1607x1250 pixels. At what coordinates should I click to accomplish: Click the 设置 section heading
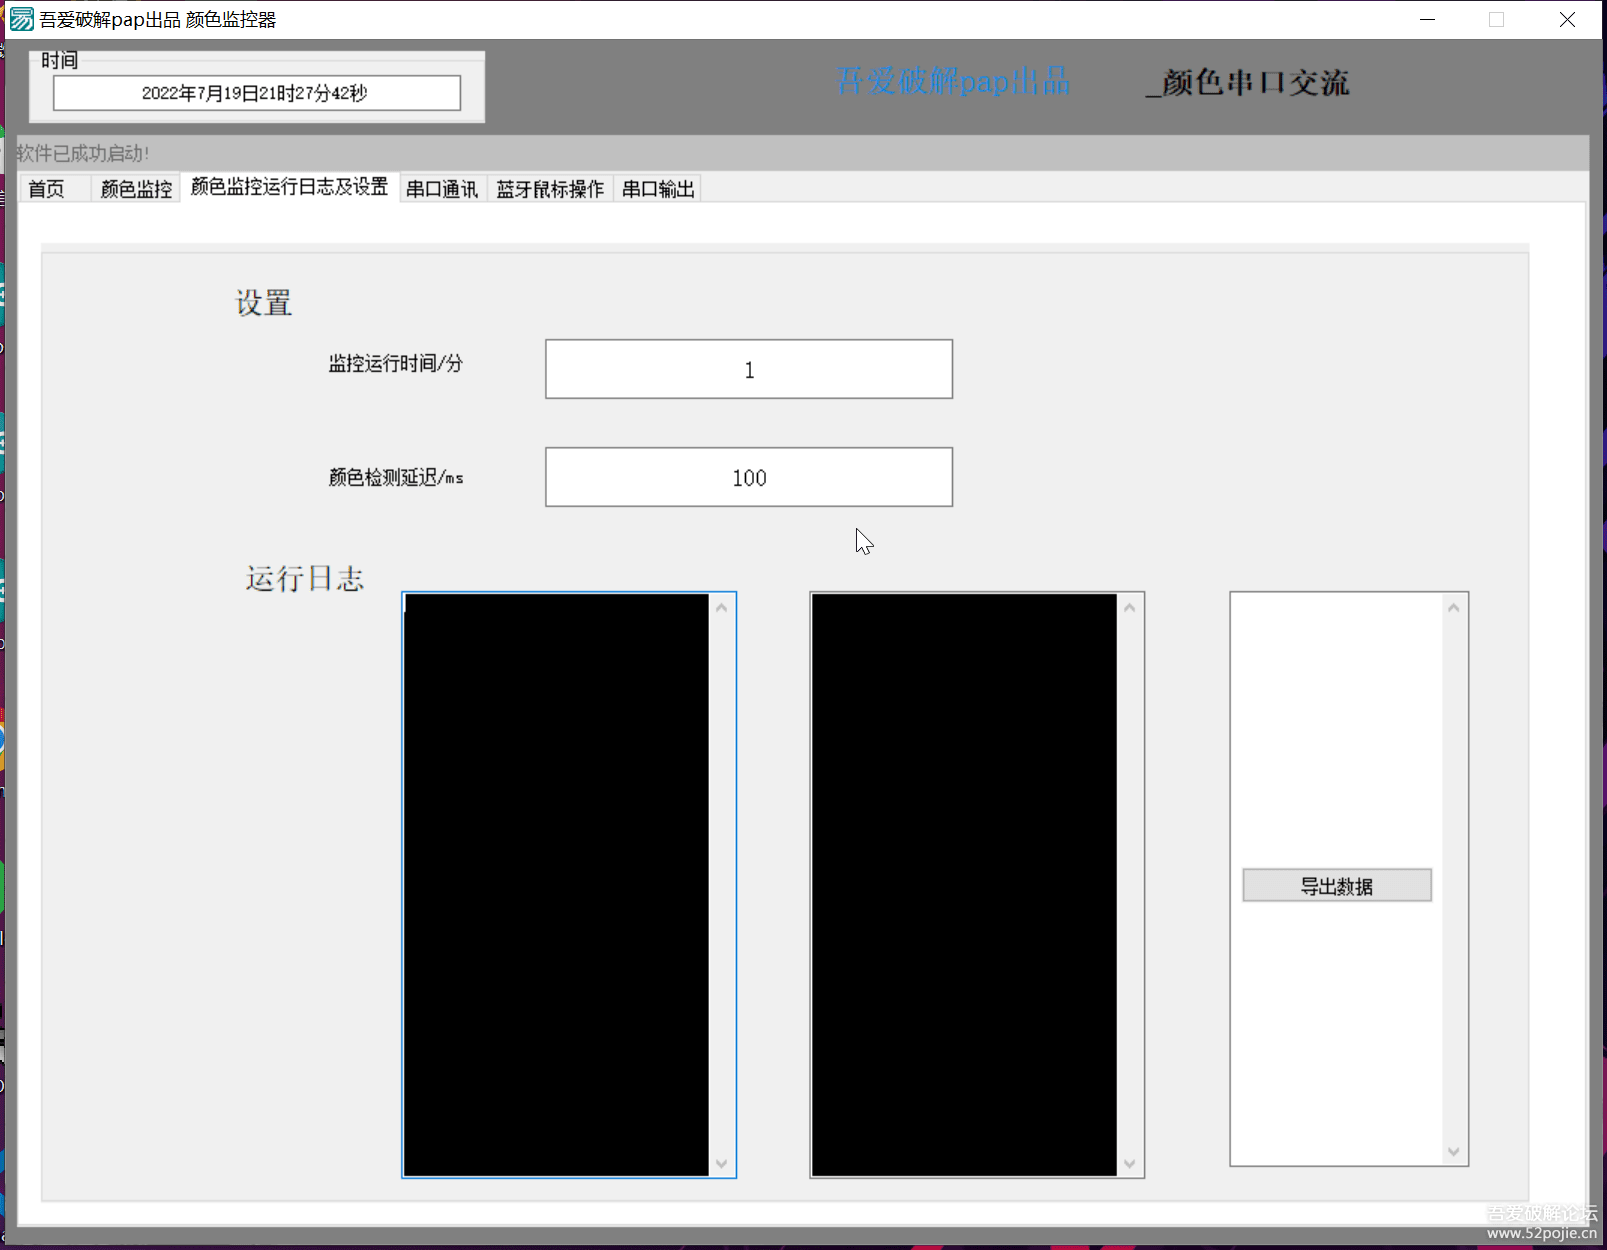(264, 303)
